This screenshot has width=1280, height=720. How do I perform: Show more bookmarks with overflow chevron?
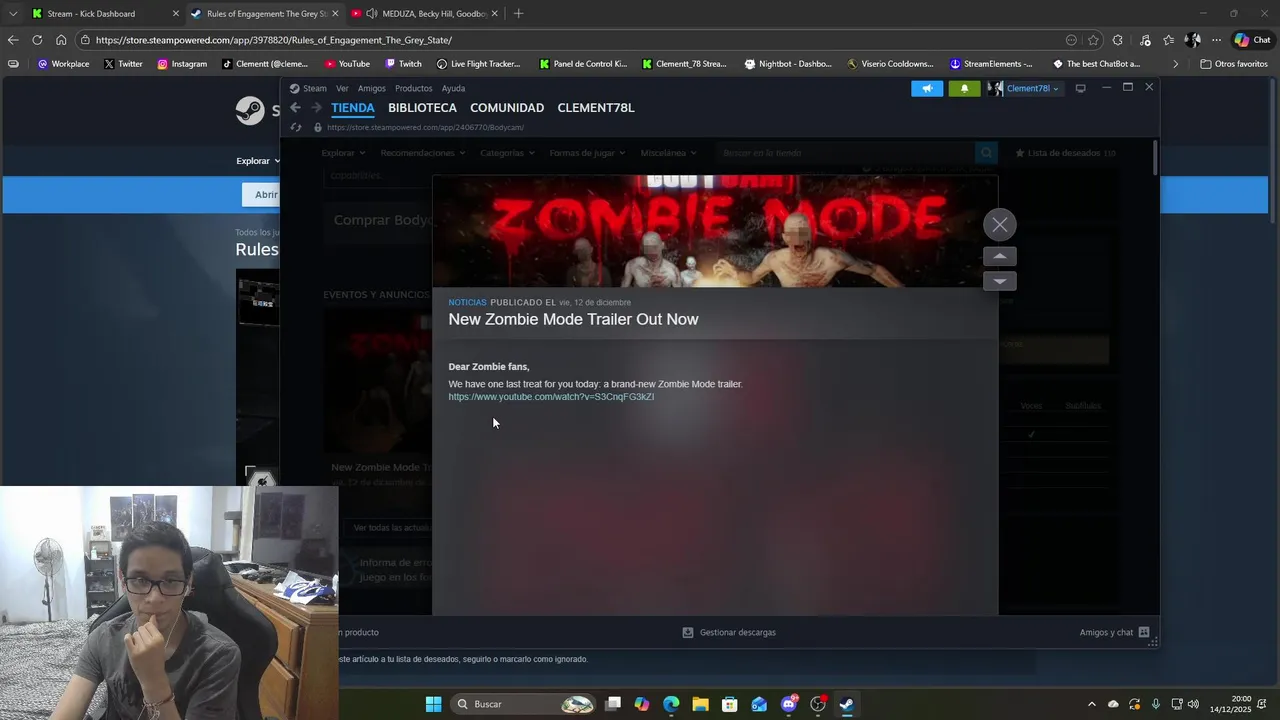click(1175, 64)
